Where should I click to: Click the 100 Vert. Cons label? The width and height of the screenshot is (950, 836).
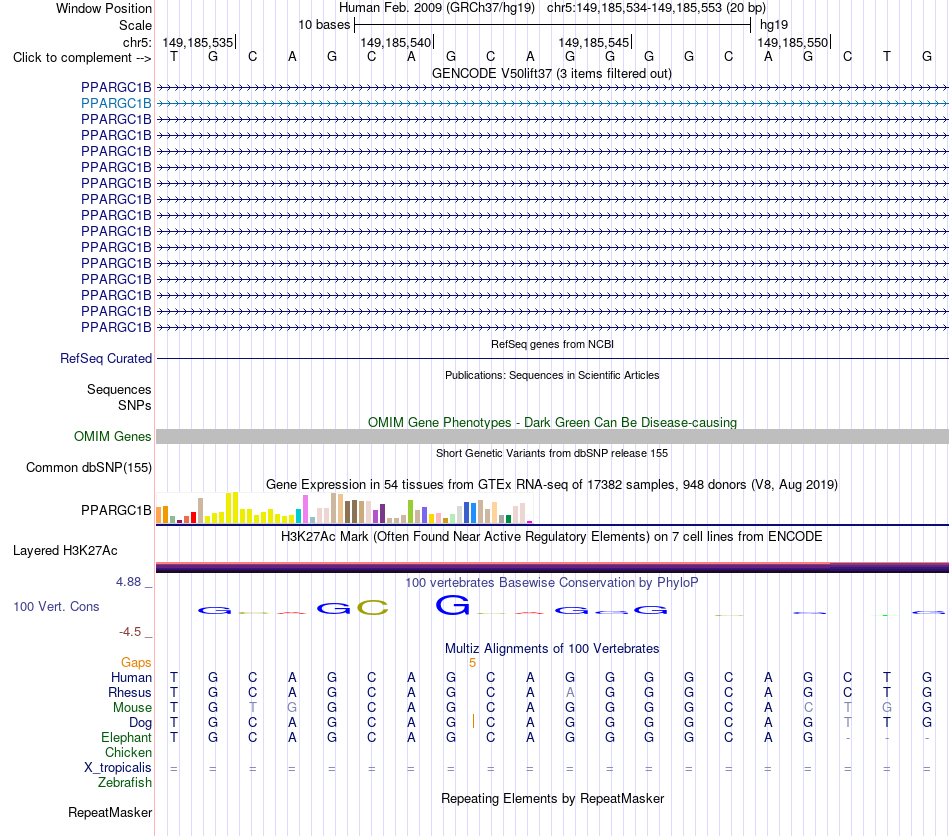(x=56, y=606)
